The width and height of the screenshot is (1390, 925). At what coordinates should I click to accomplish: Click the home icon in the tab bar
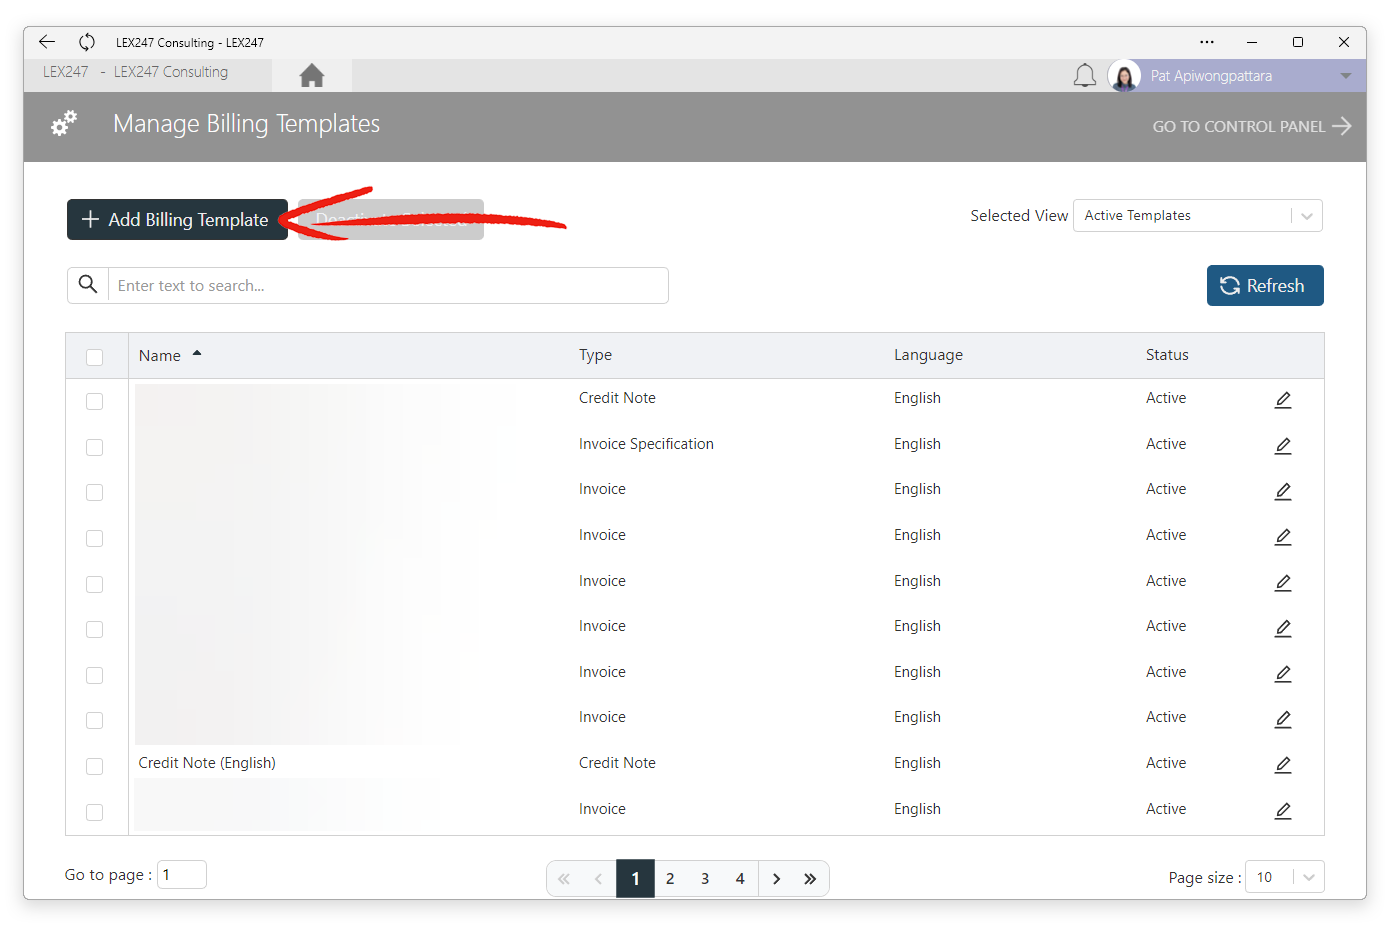312,75
